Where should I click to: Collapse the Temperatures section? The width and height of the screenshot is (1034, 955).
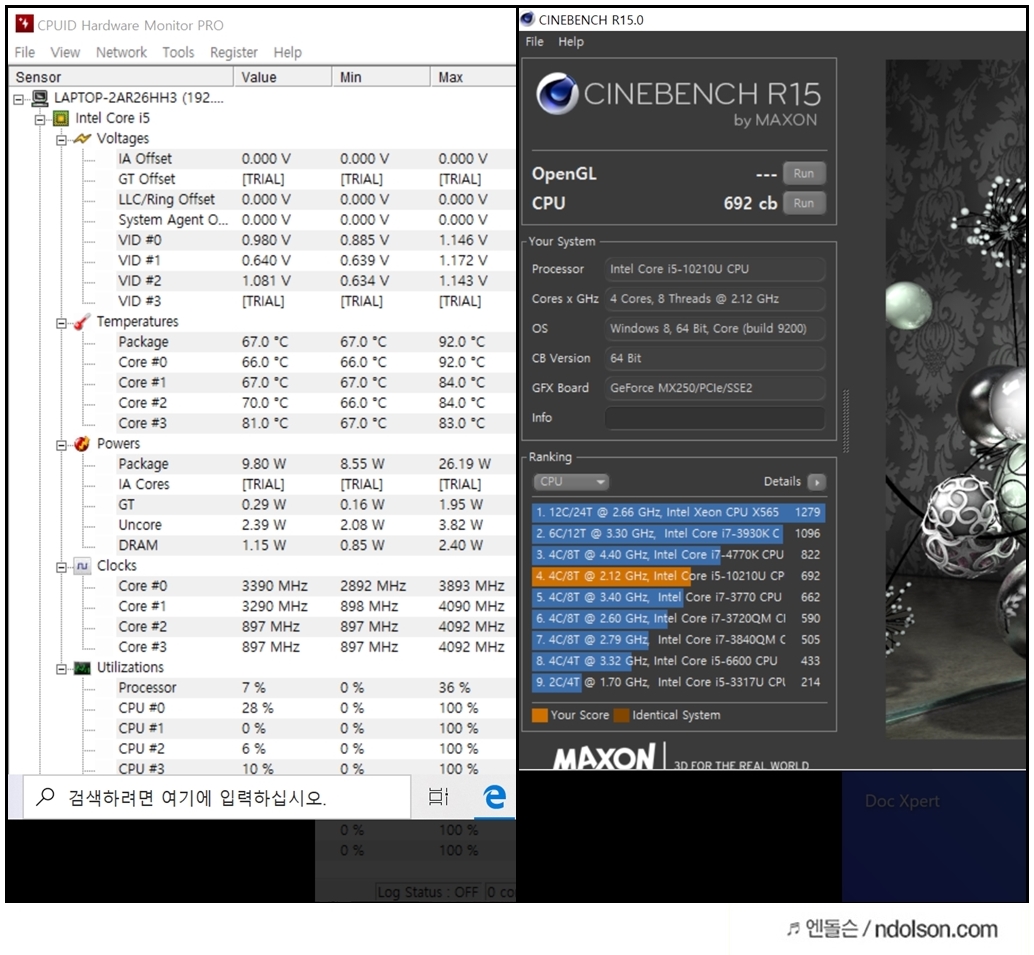(61, 323)
